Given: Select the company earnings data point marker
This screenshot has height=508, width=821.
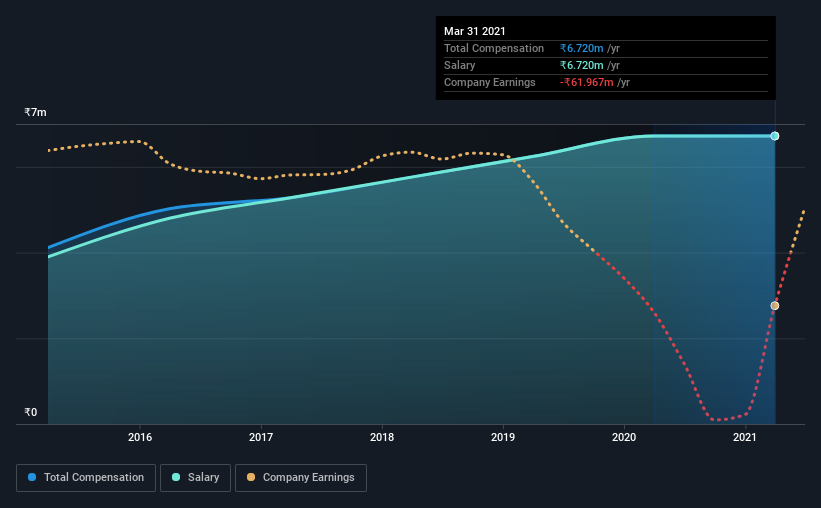Looking at the screenshot, I should (x=774, y=306).
